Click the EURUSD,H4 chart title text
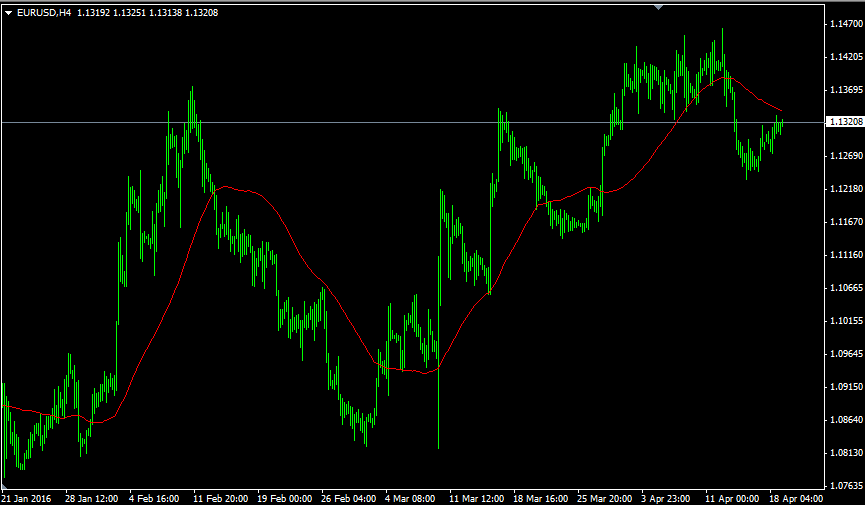The image size is (865, 505). (44, 13)
